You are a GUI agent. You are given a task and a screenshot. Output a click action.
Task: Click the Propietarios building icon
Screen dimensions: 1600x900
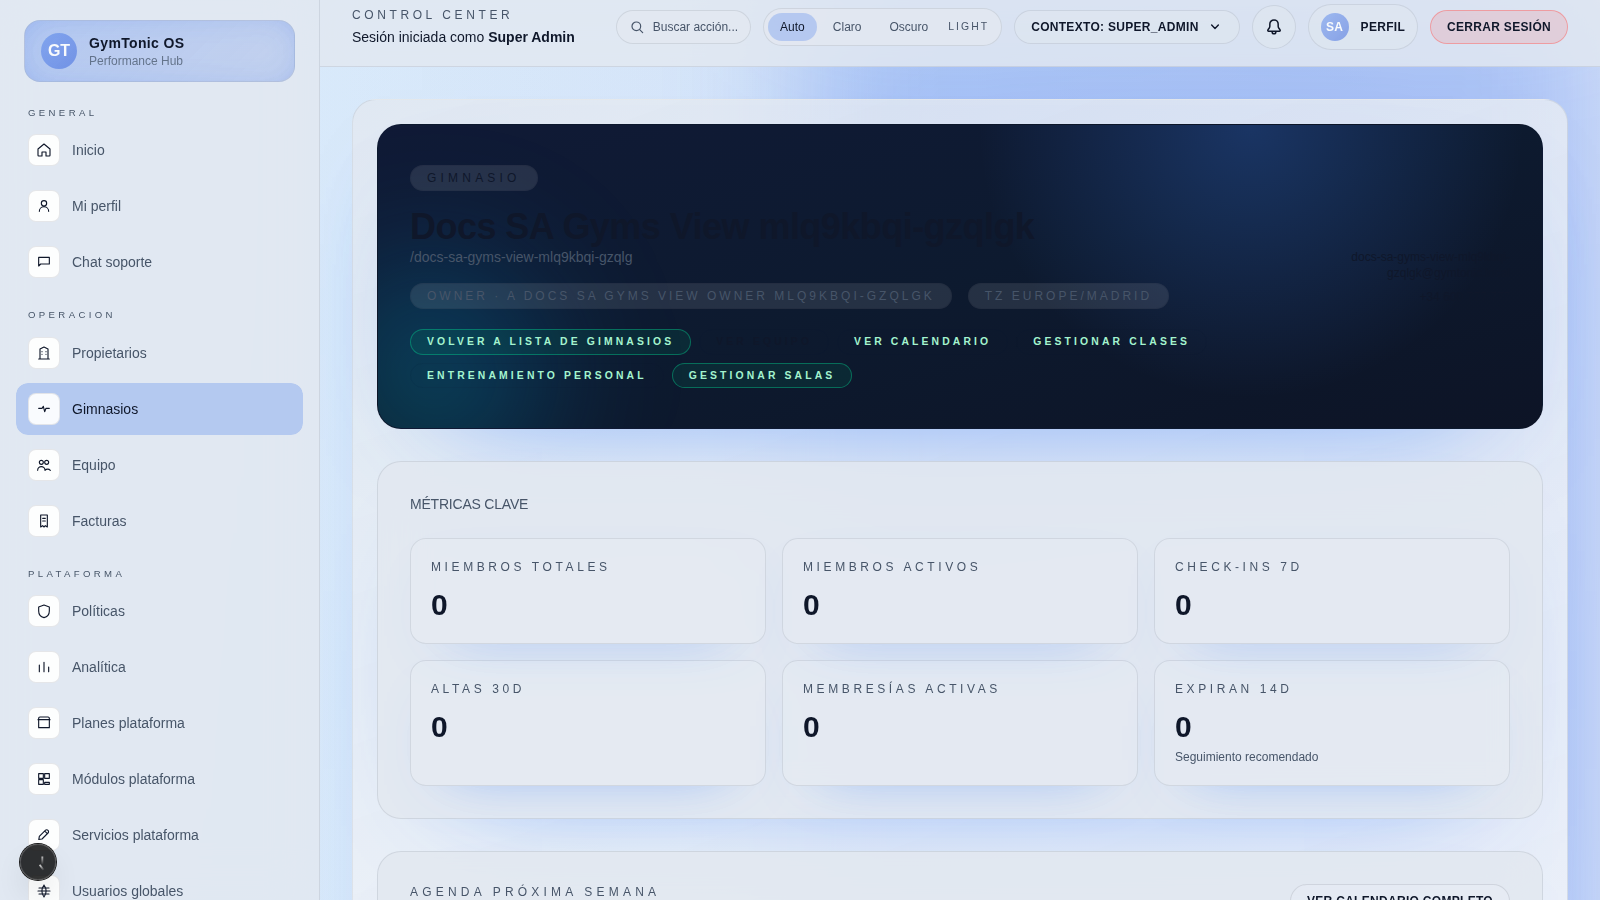44,353
